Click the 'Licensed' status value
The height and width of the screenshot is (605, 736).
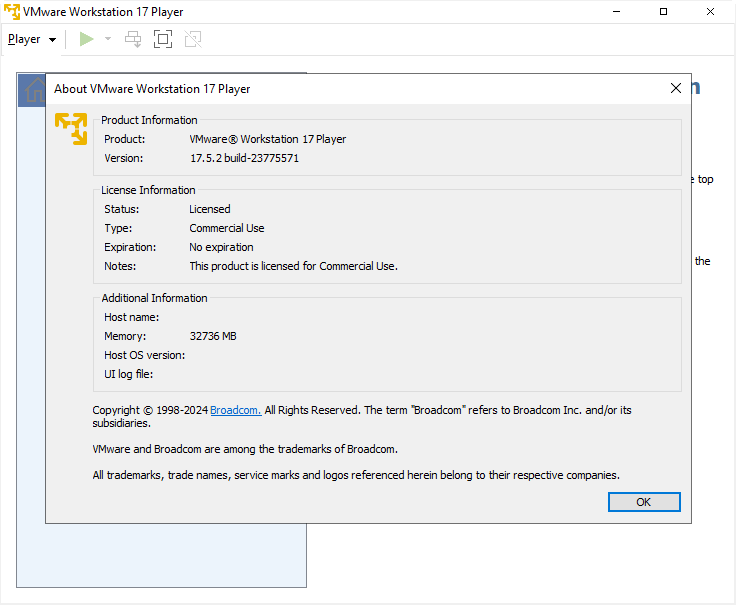coord(210,209)
